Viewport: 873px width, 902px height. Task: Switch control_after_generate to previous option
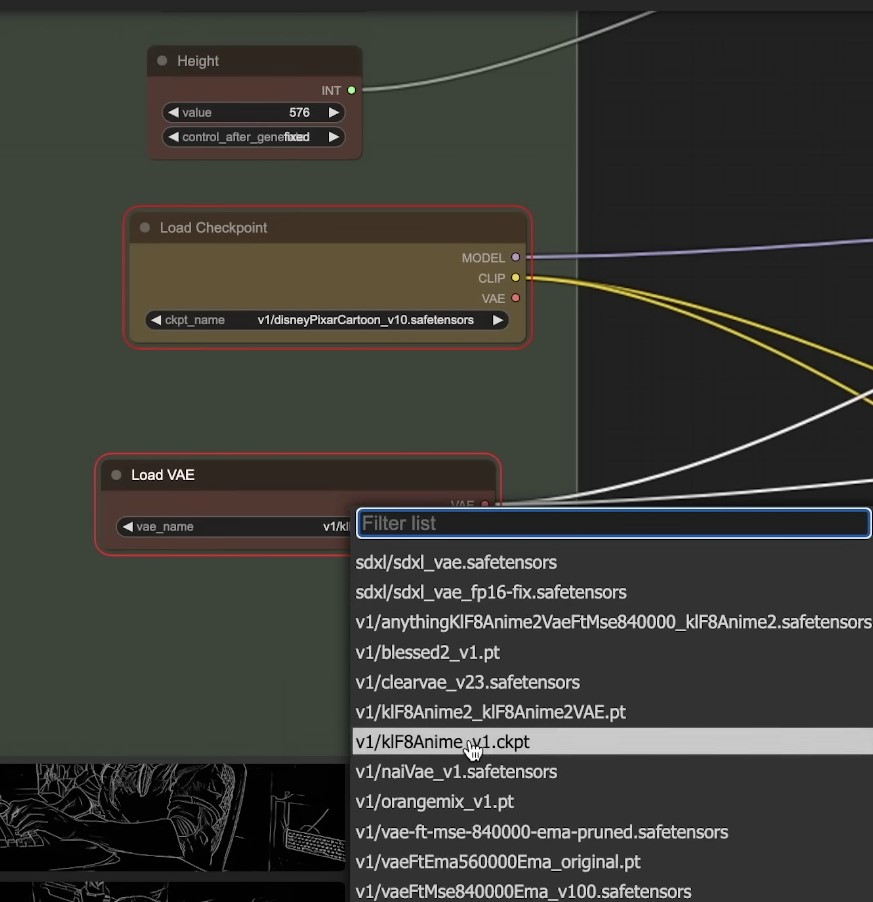coord(174,137)
